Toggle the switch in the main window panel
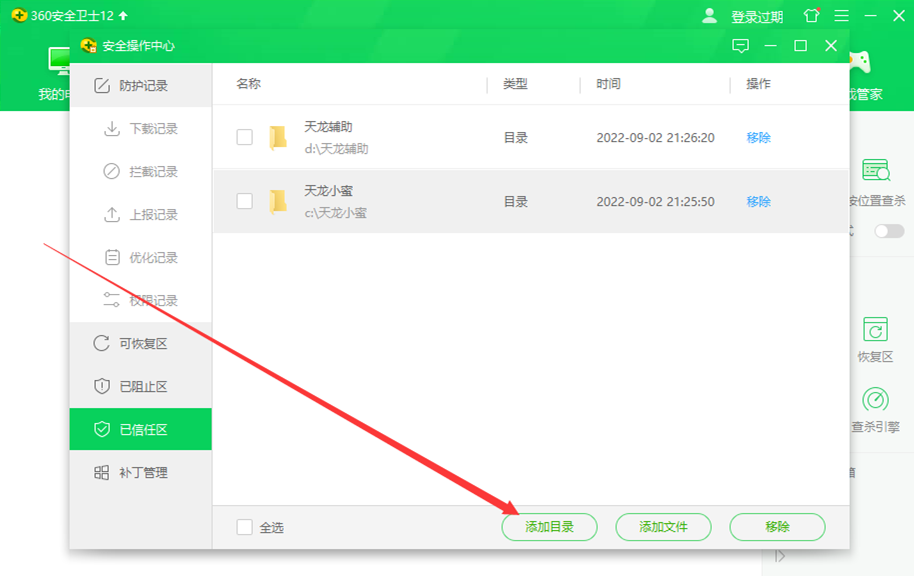914x576 pixels. pyautogui.click(x=889, y=231)
